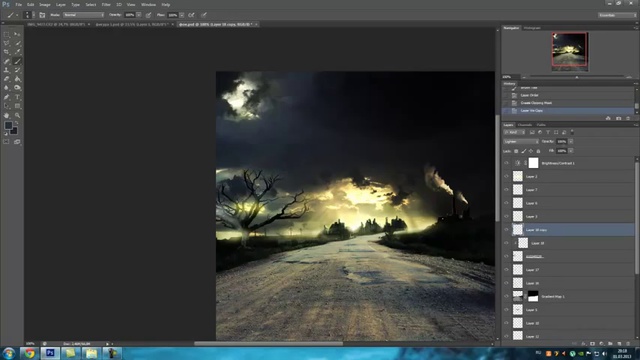The width and height of the screenshot is (640, 360).
Task: Change screen mode via toolbox icon
Action: point(17,142)
